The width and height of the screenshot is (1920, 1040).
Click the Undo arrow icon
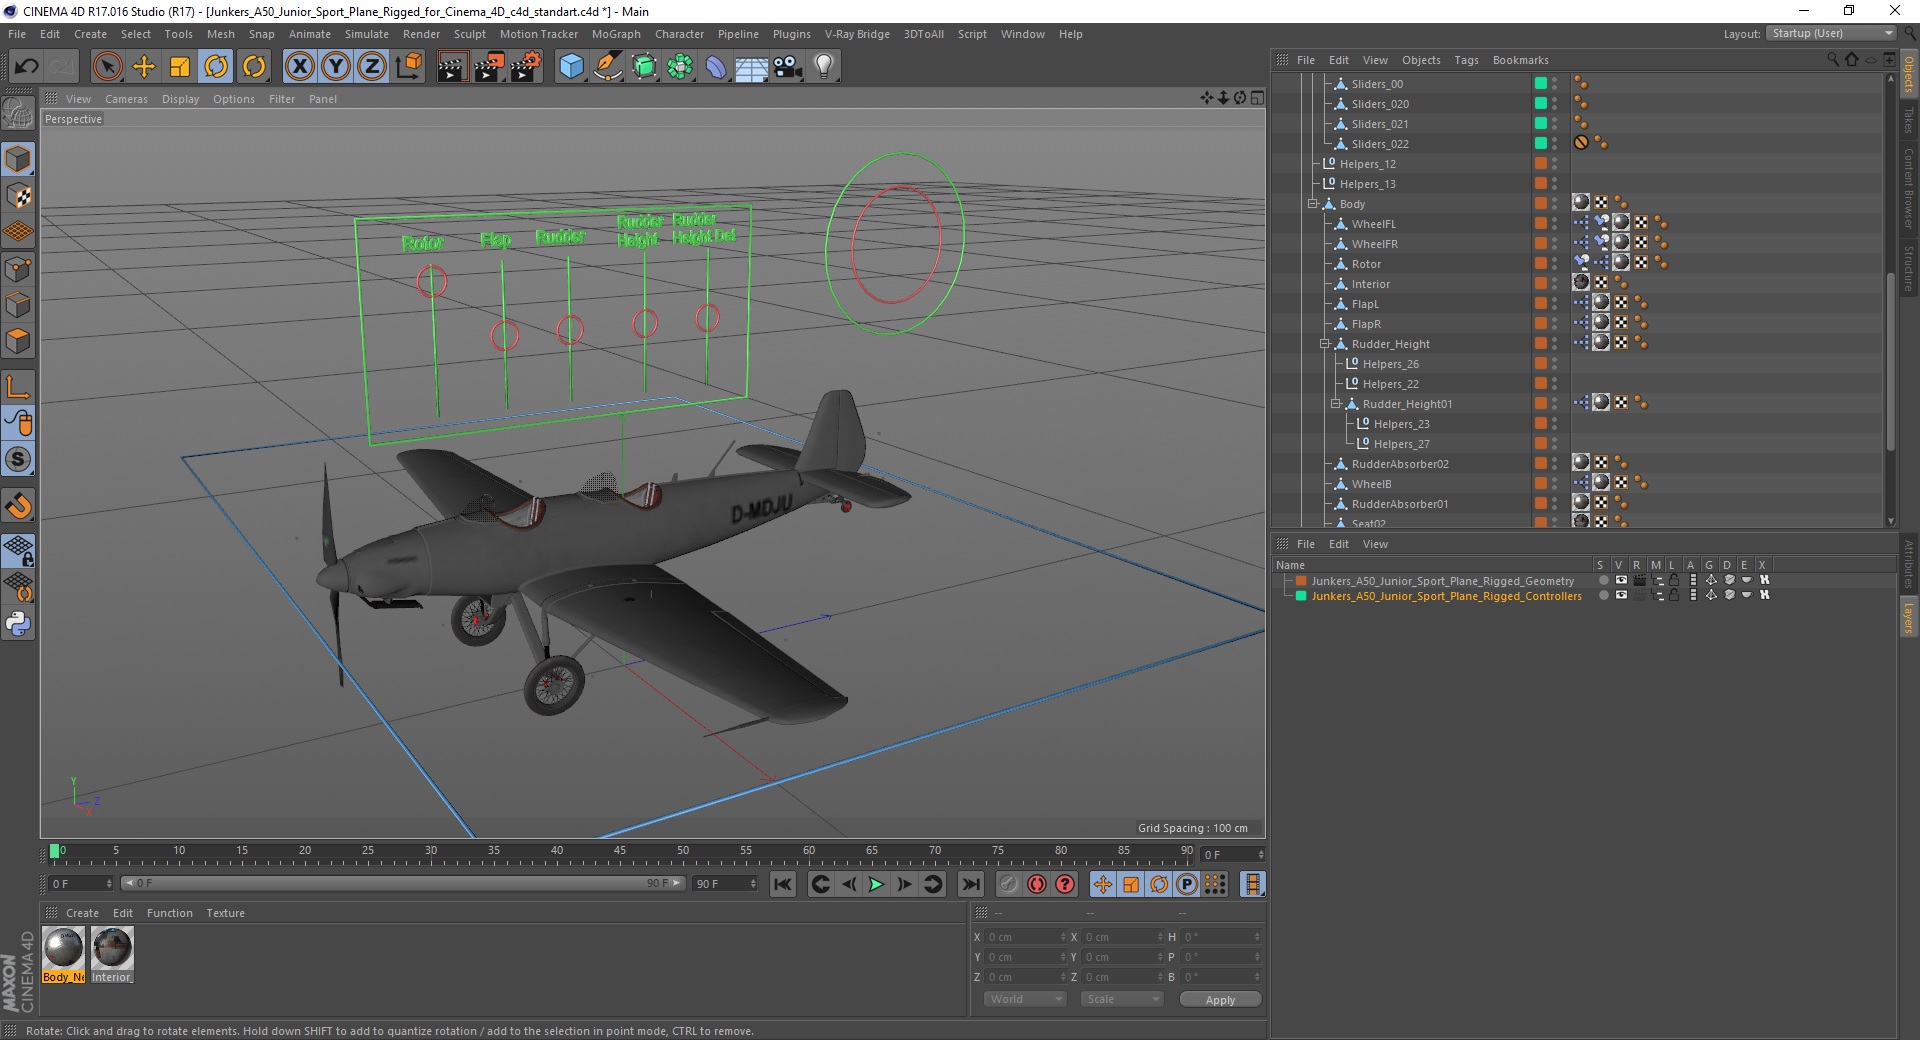pyautogui.click(x=26, y=67)
